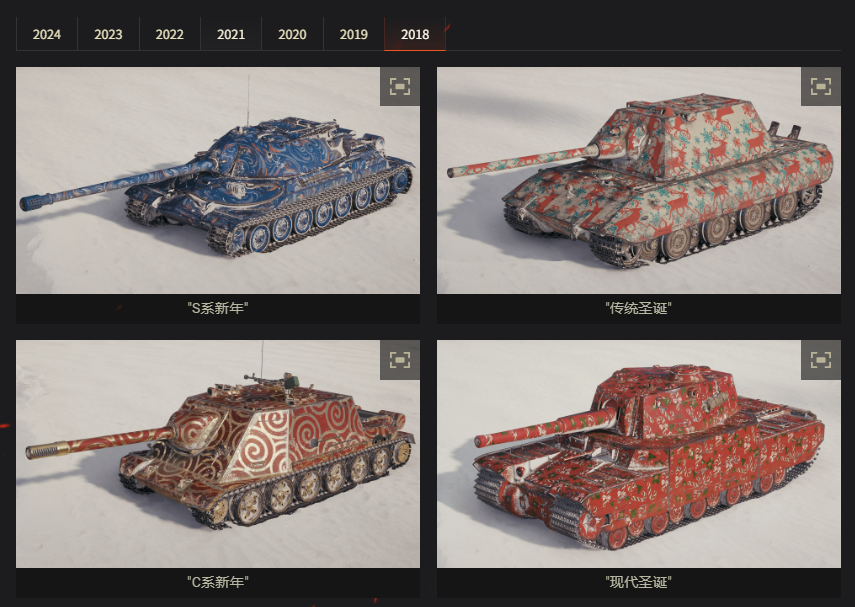Click the "传统圣诞" caption label
Screen dimensions: 855x607
tap(639, 308)
